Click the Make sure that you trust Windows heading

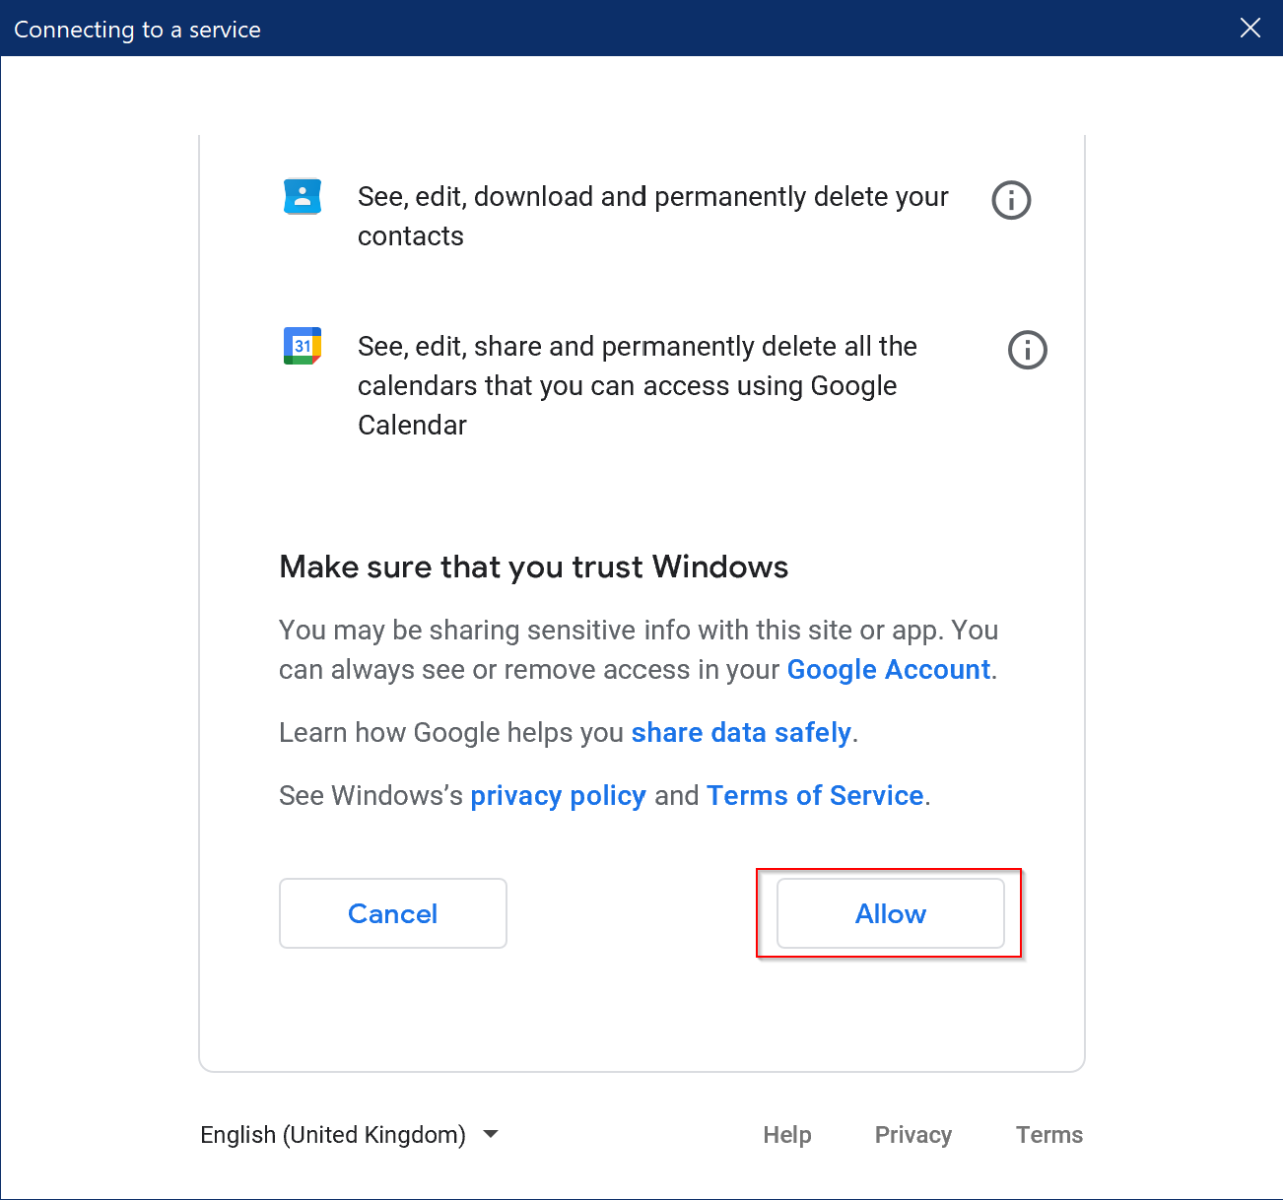(x=532, y=566)
